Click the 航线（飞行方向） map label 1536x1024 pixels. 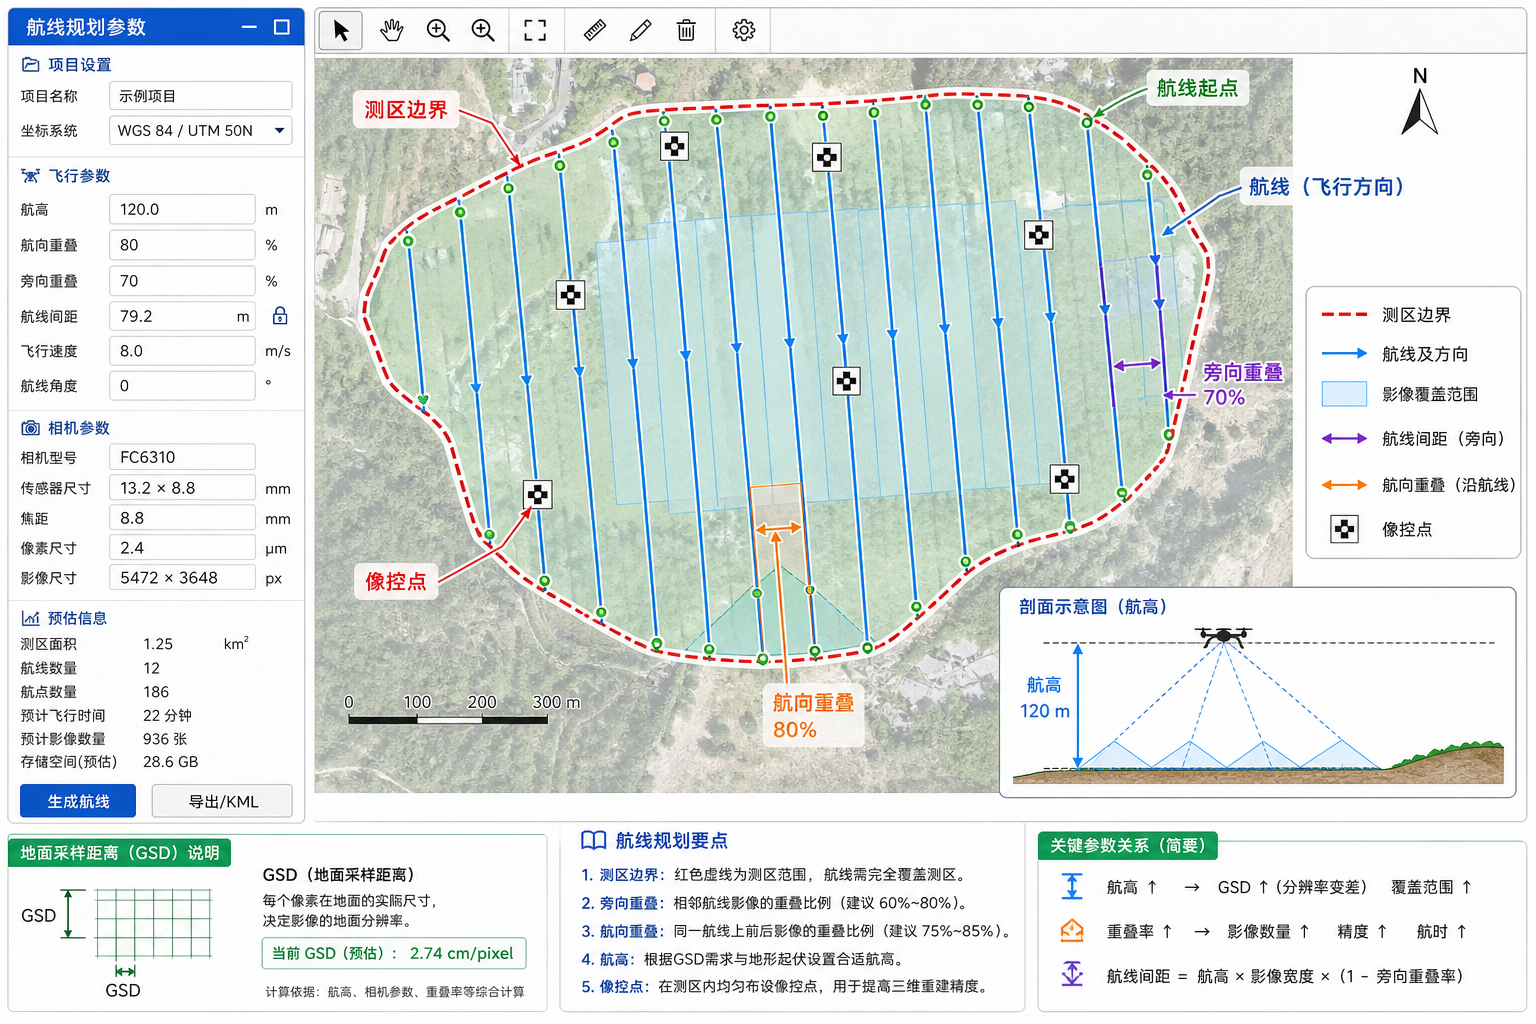tap(1326, 187)
